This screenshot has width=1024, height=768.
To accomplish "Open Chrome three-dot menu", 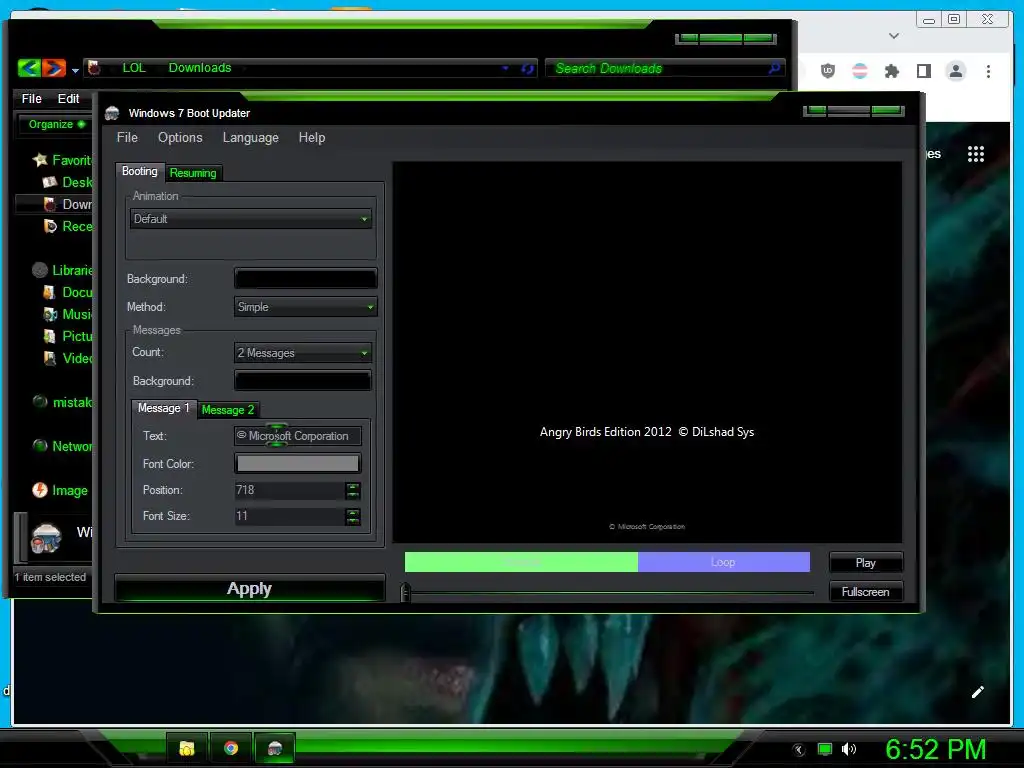I will tap(988, 71).
